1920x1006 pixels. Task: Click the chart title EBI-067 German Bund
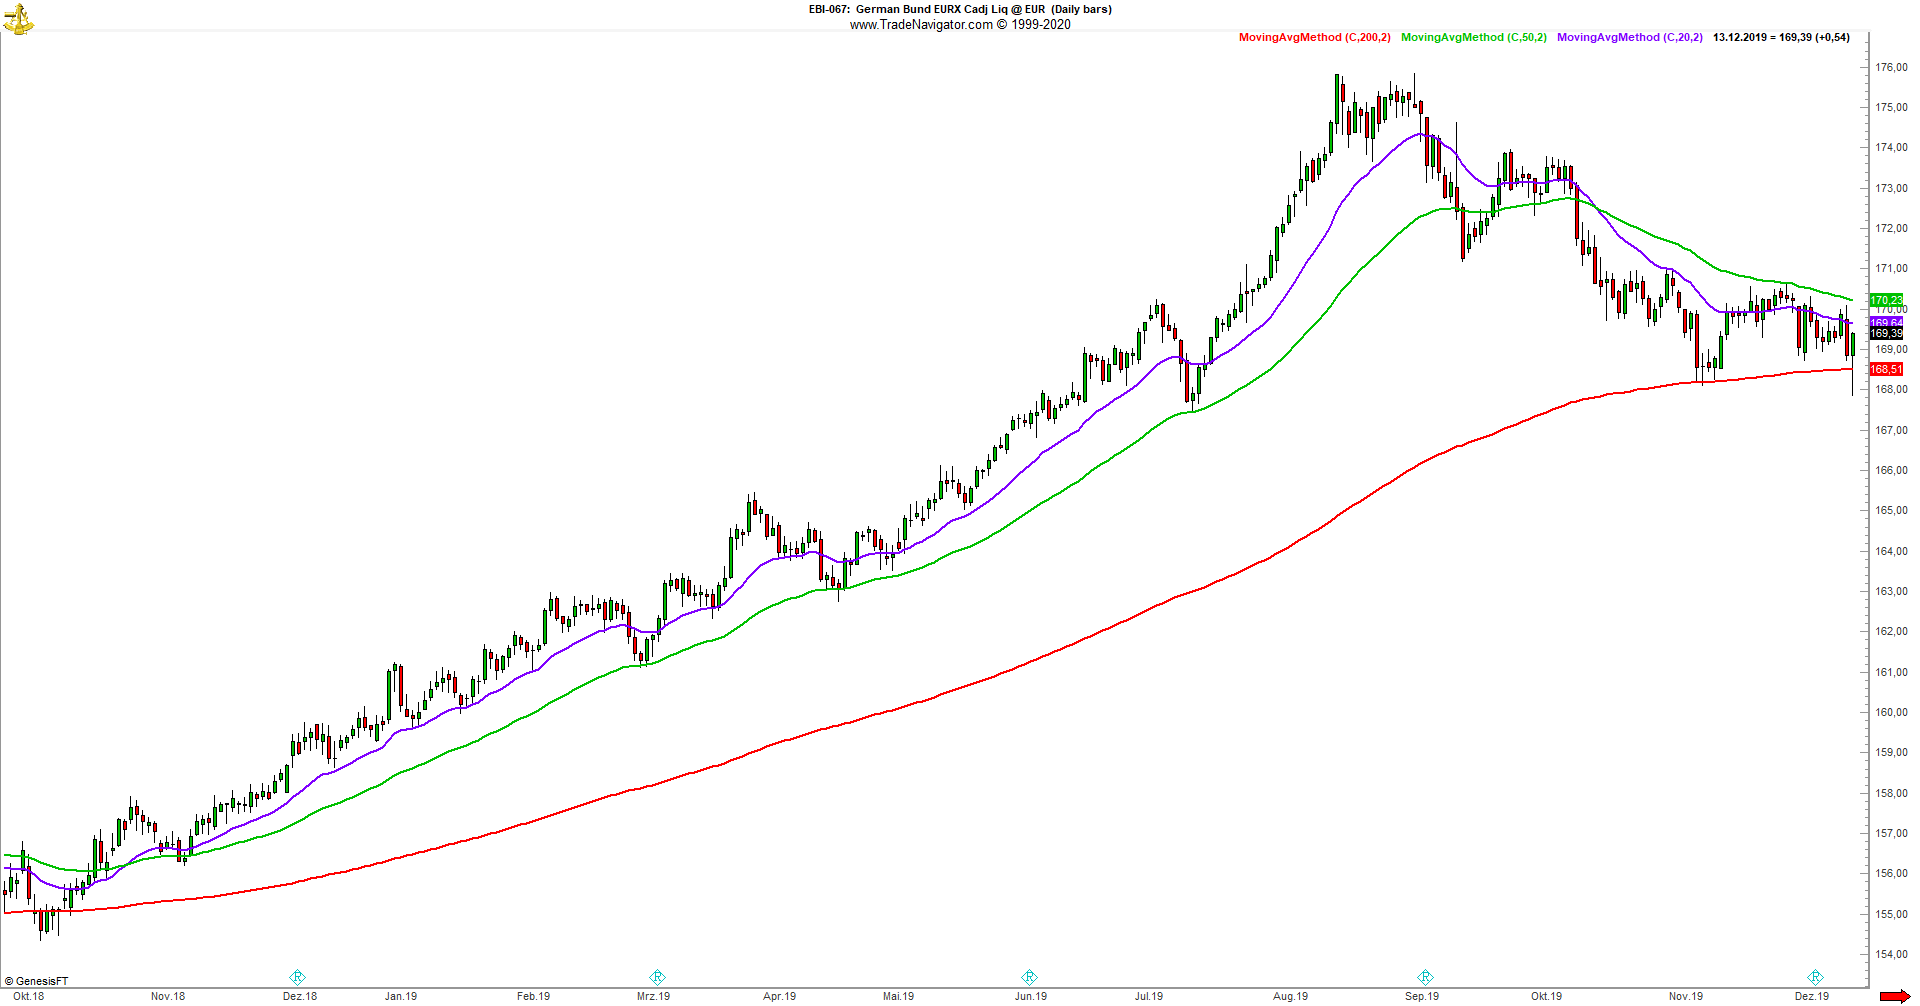coord(960,9)
